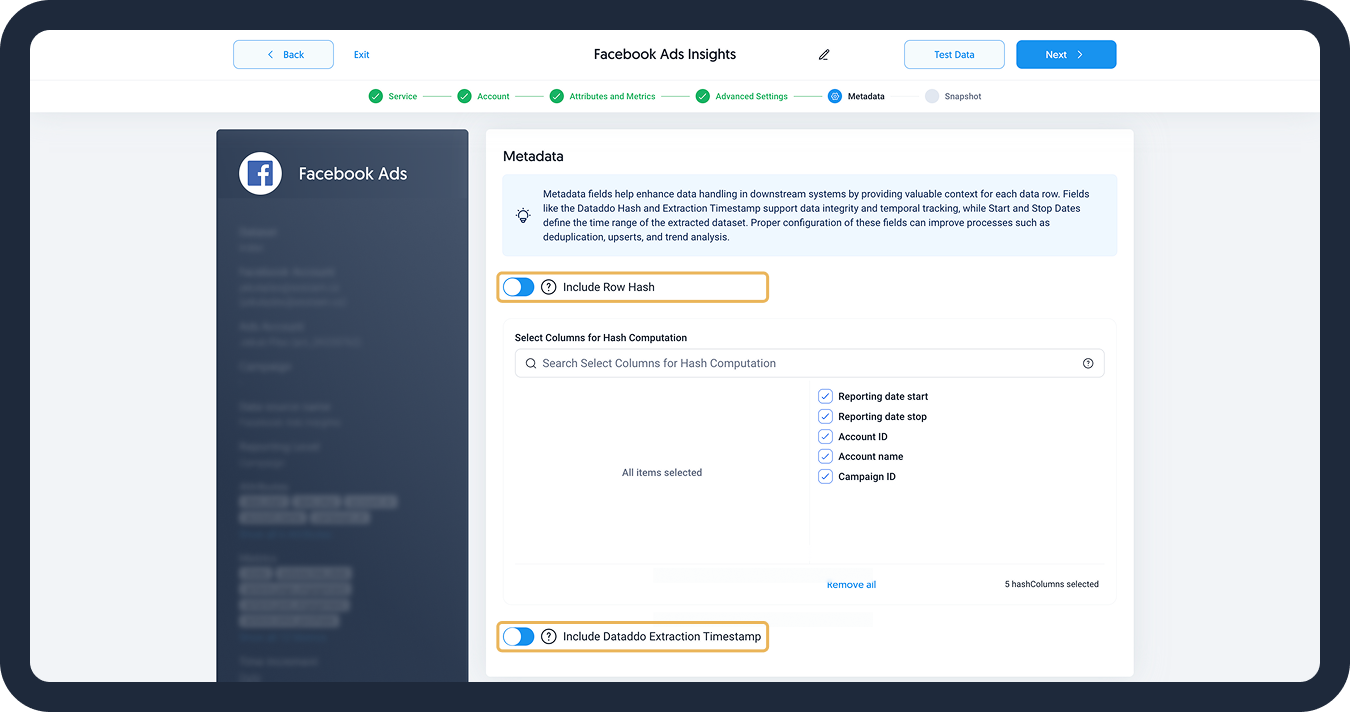Screen dimensions: 1350x712
Task: Click the Facebook logo icon
Action: click(x=260, y=174)
